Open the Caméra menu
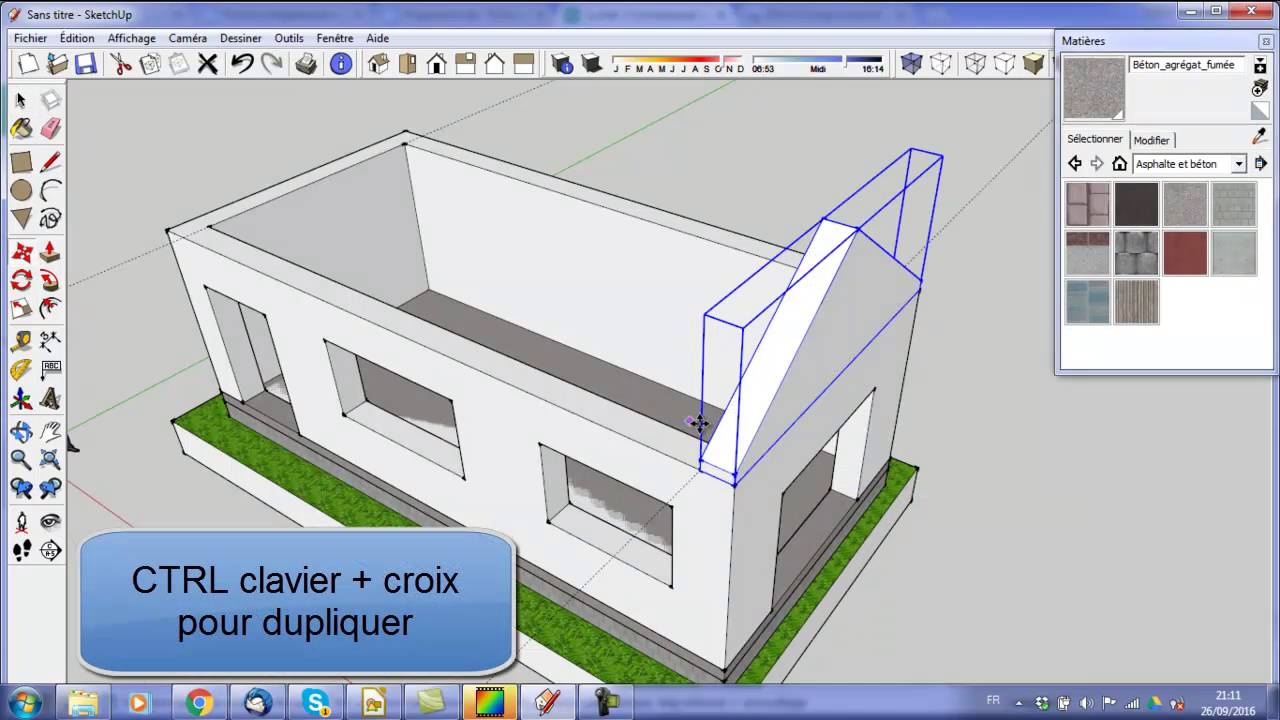This screenshot has height=720, width=1280. click(x=188, y=38)
